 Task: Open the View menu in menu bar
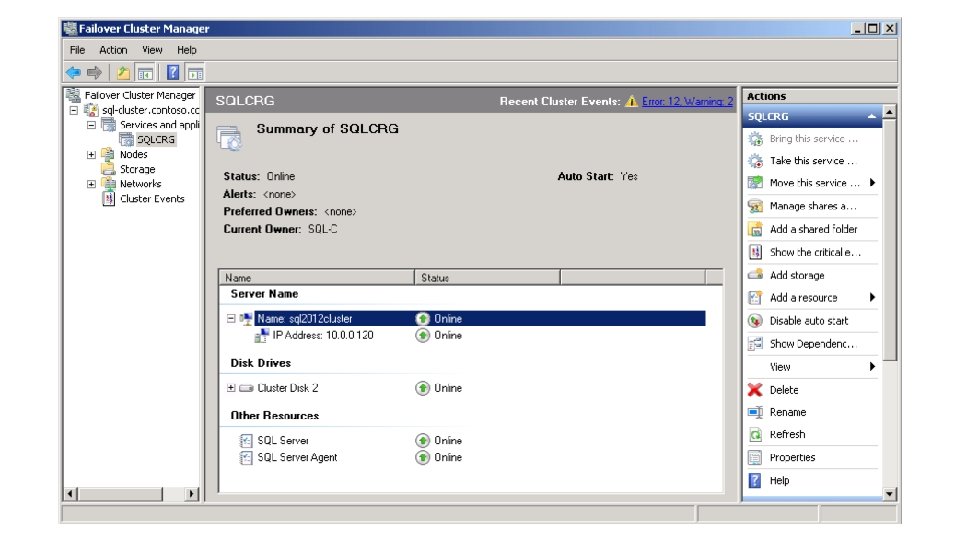tap(152, 50)
